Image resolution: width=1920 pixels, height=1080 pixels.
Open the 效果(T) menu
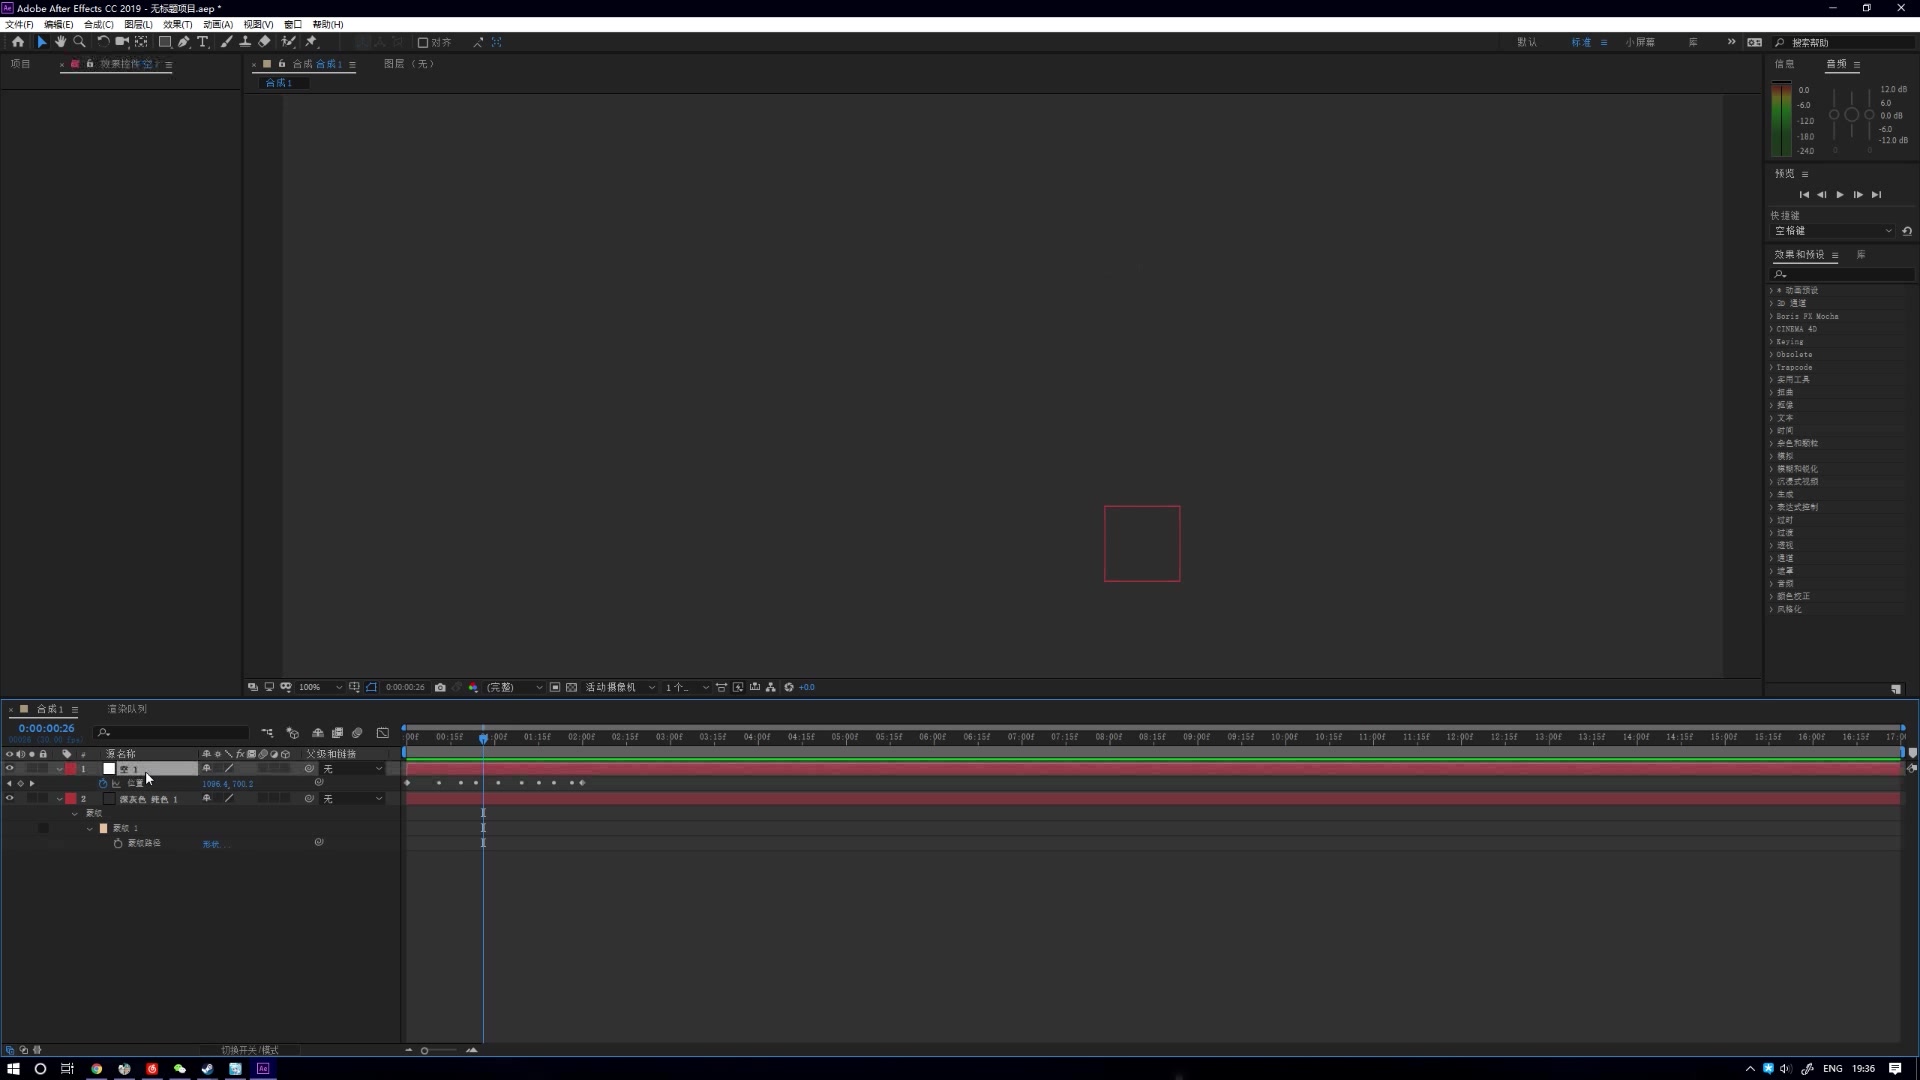click(x=177, y=24)
